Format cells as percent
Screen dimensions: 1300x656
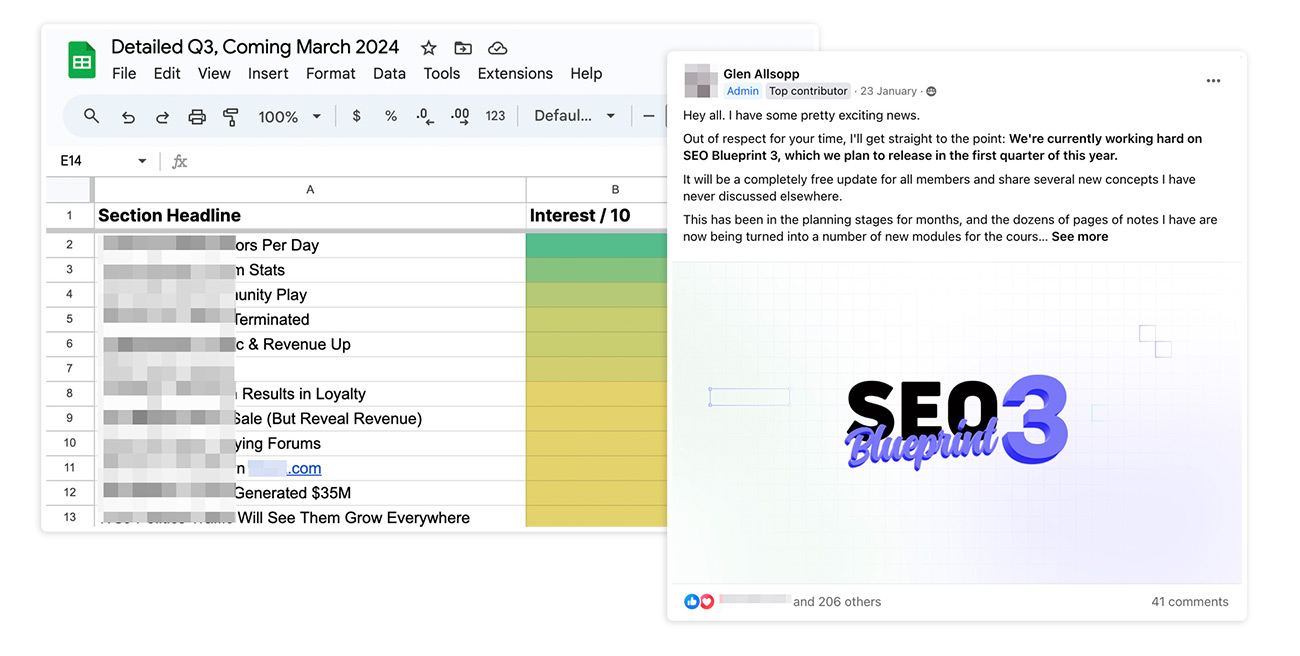click(390, 116)
